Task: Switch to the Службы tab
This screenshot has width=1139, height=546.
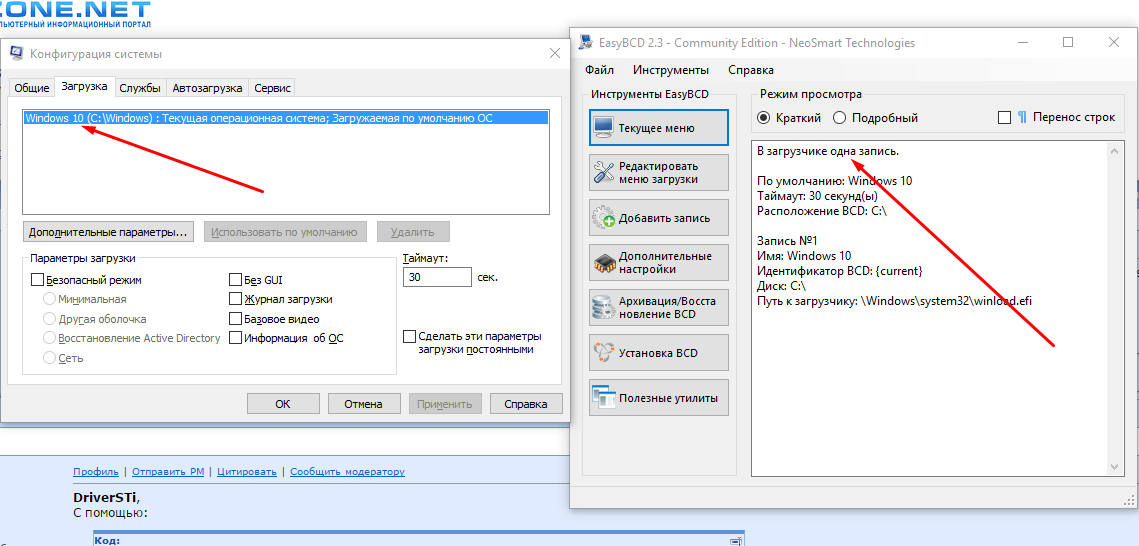Action: point(140,88)
